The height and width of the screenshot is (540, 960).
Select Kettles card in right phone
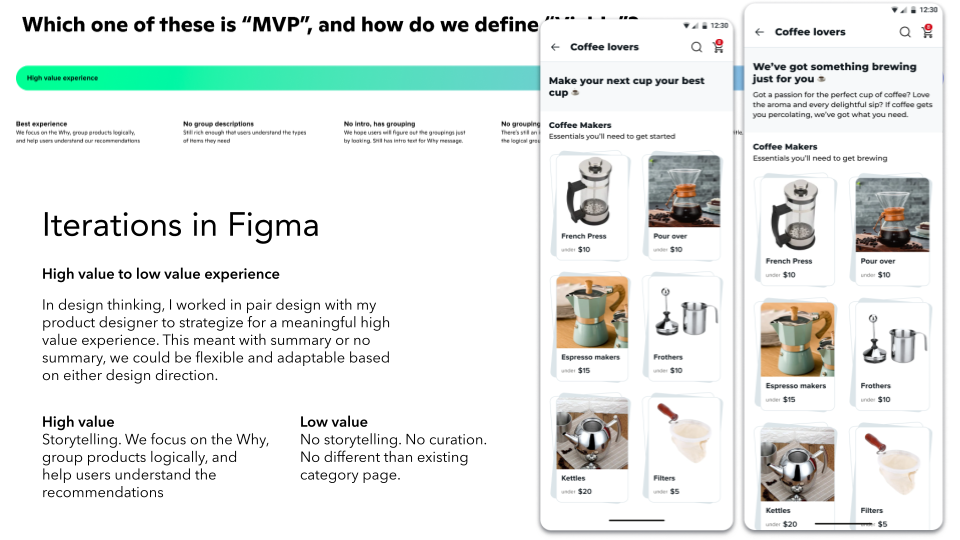pos(796,477)
